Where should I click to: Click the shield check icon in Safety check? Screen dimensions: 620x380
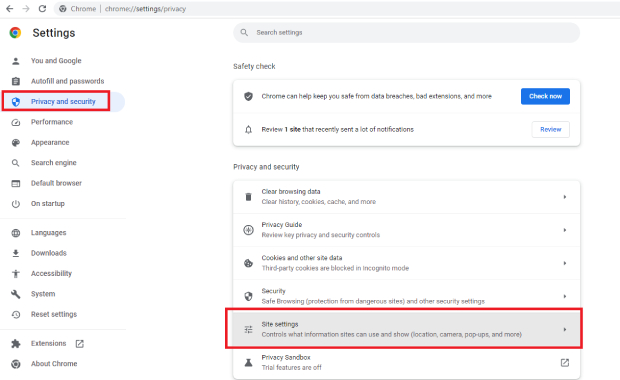(x=248, y=96)
